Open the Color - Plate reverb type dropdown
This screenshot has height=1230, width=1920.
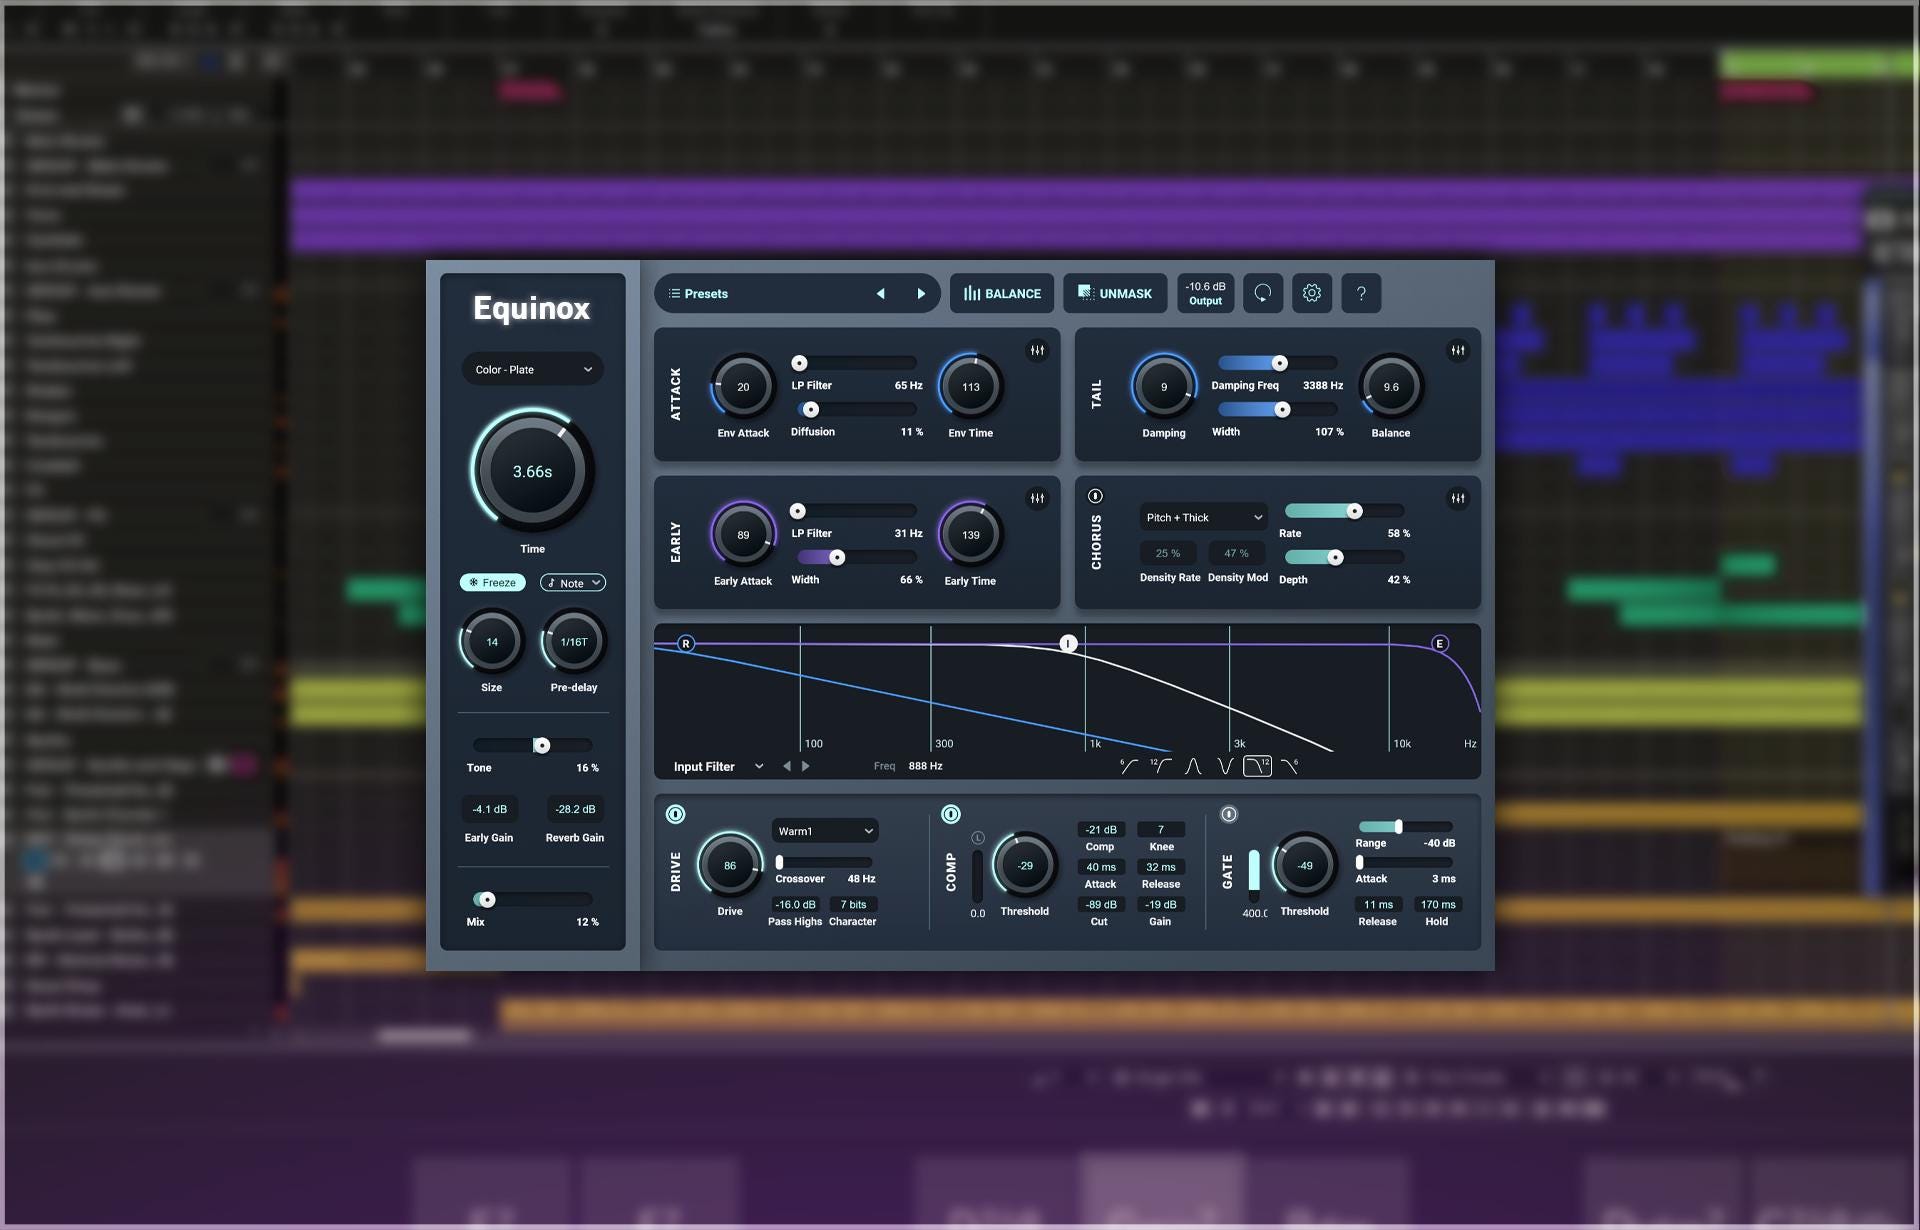[x=533, y=369]
